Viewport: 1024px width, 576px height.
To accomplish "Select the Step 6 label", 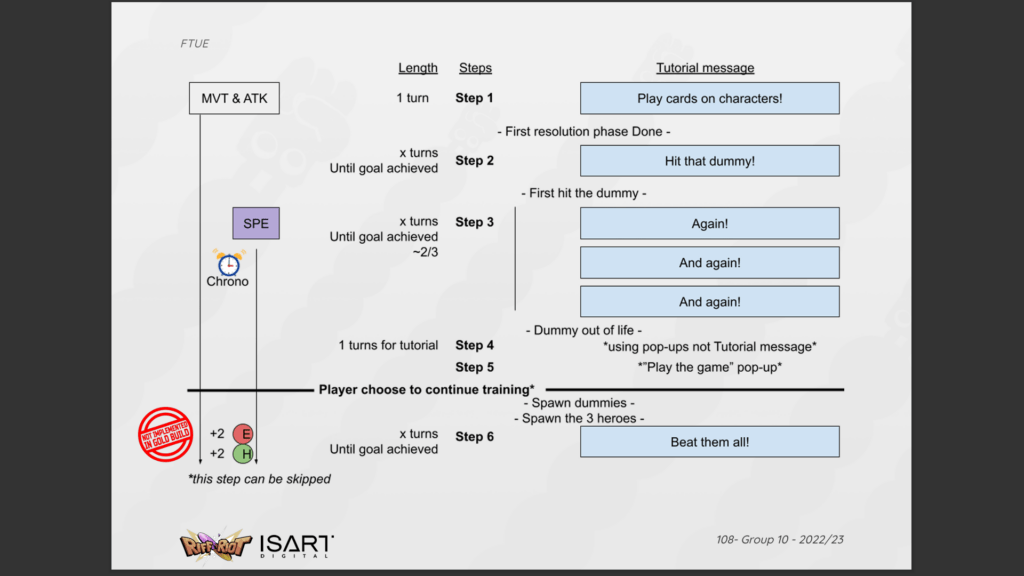I will [x=475, y=436].
